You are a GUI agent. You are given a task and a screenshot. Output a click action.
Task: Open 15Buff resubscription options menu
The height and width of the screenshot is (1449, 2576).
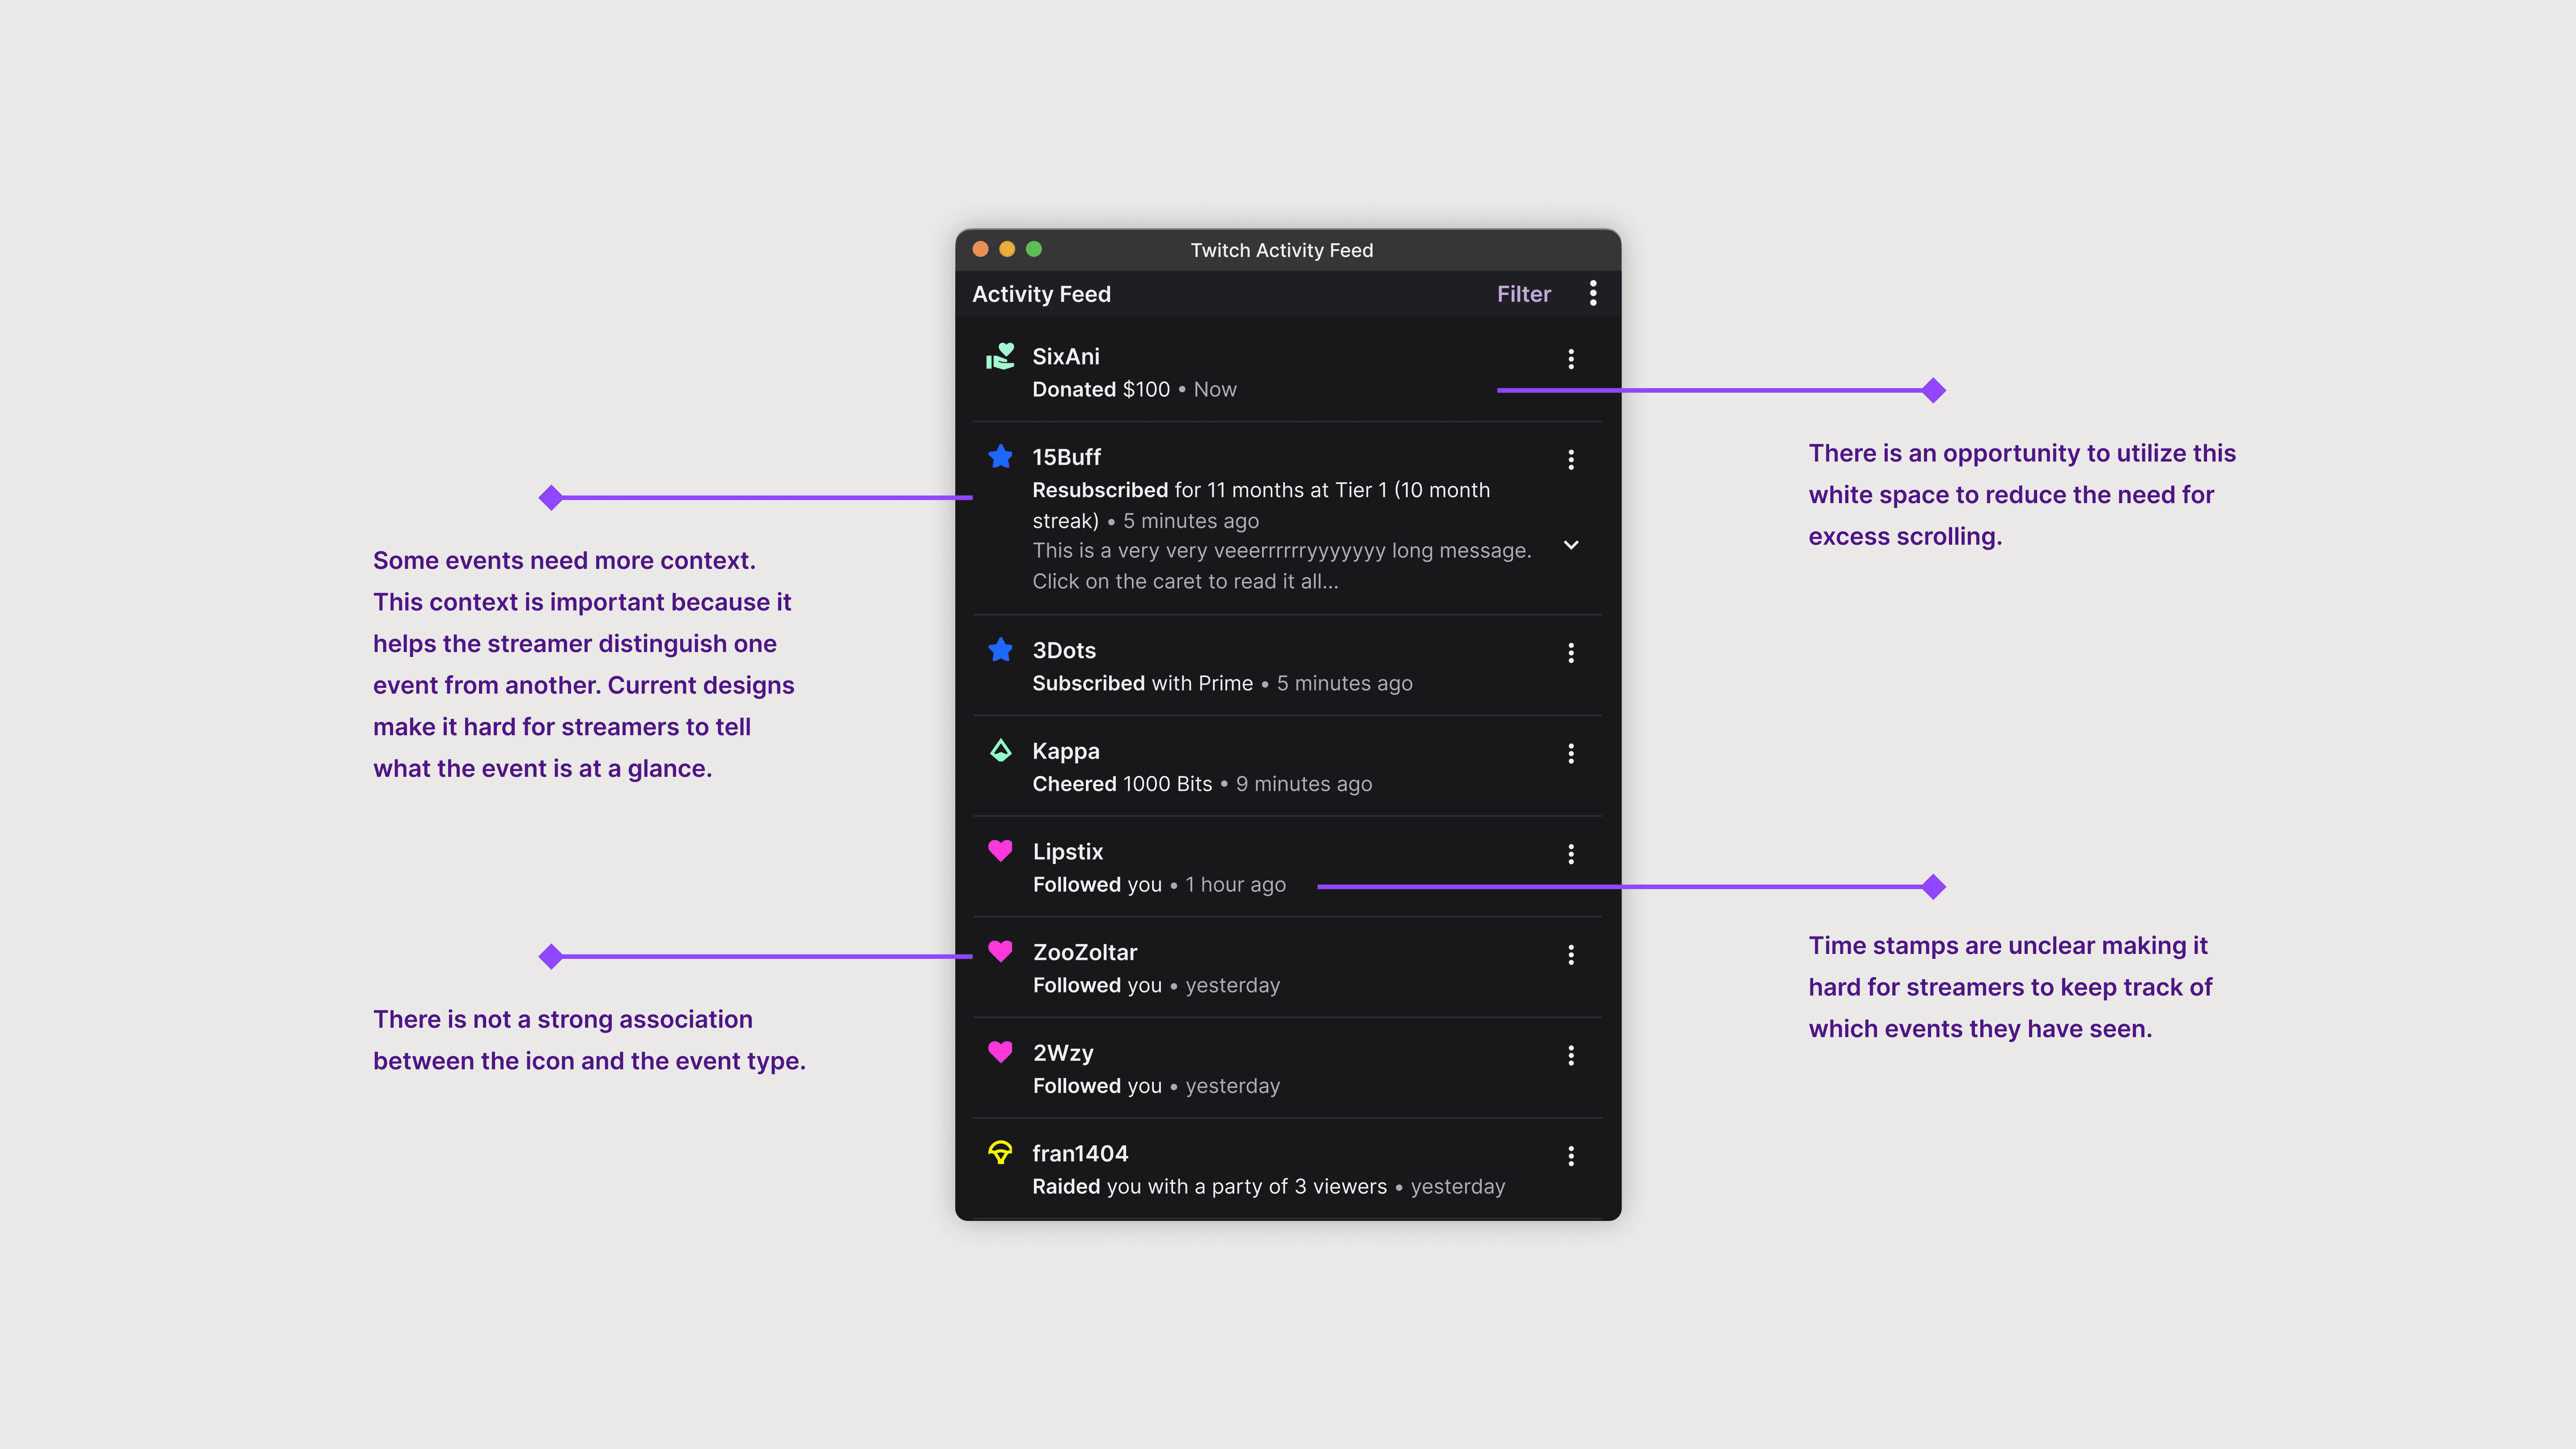coord(1571,460)
